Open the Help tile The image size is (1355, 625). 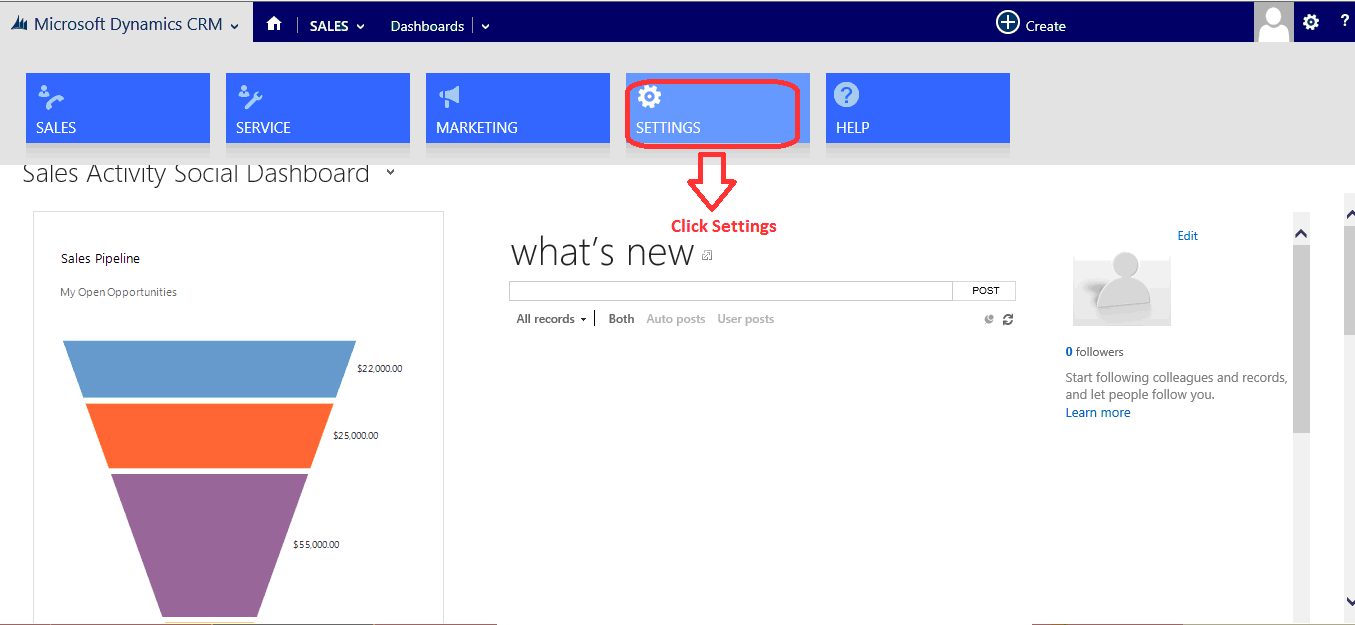pos(918,108)
